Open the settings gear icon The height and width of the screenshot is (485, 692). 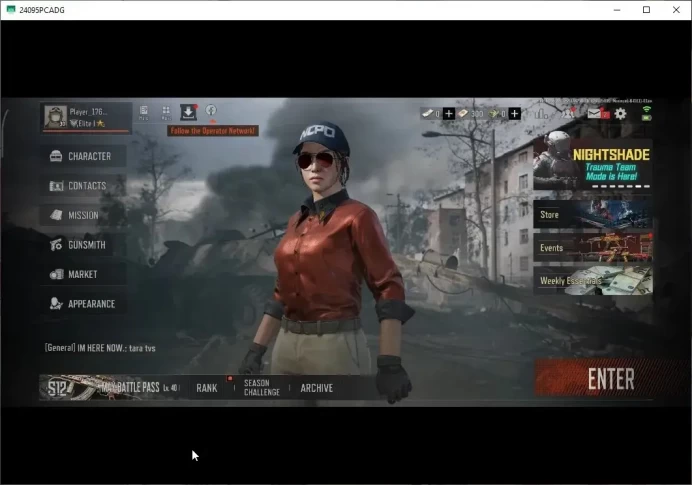[x=620, y=114]
